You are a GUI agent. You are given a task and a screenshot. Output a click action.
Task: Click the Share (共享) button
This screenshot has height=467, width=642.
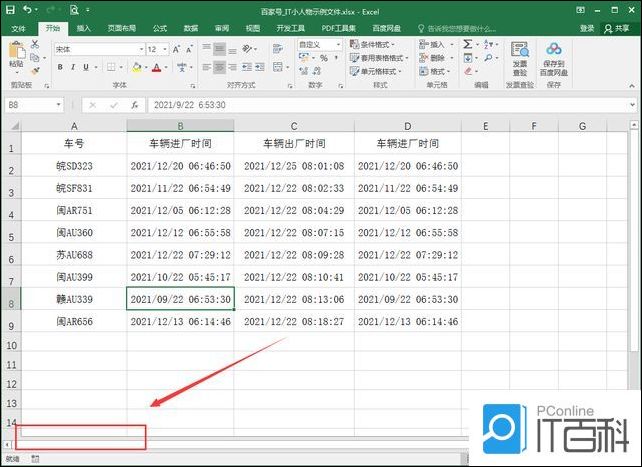point(617,28)
